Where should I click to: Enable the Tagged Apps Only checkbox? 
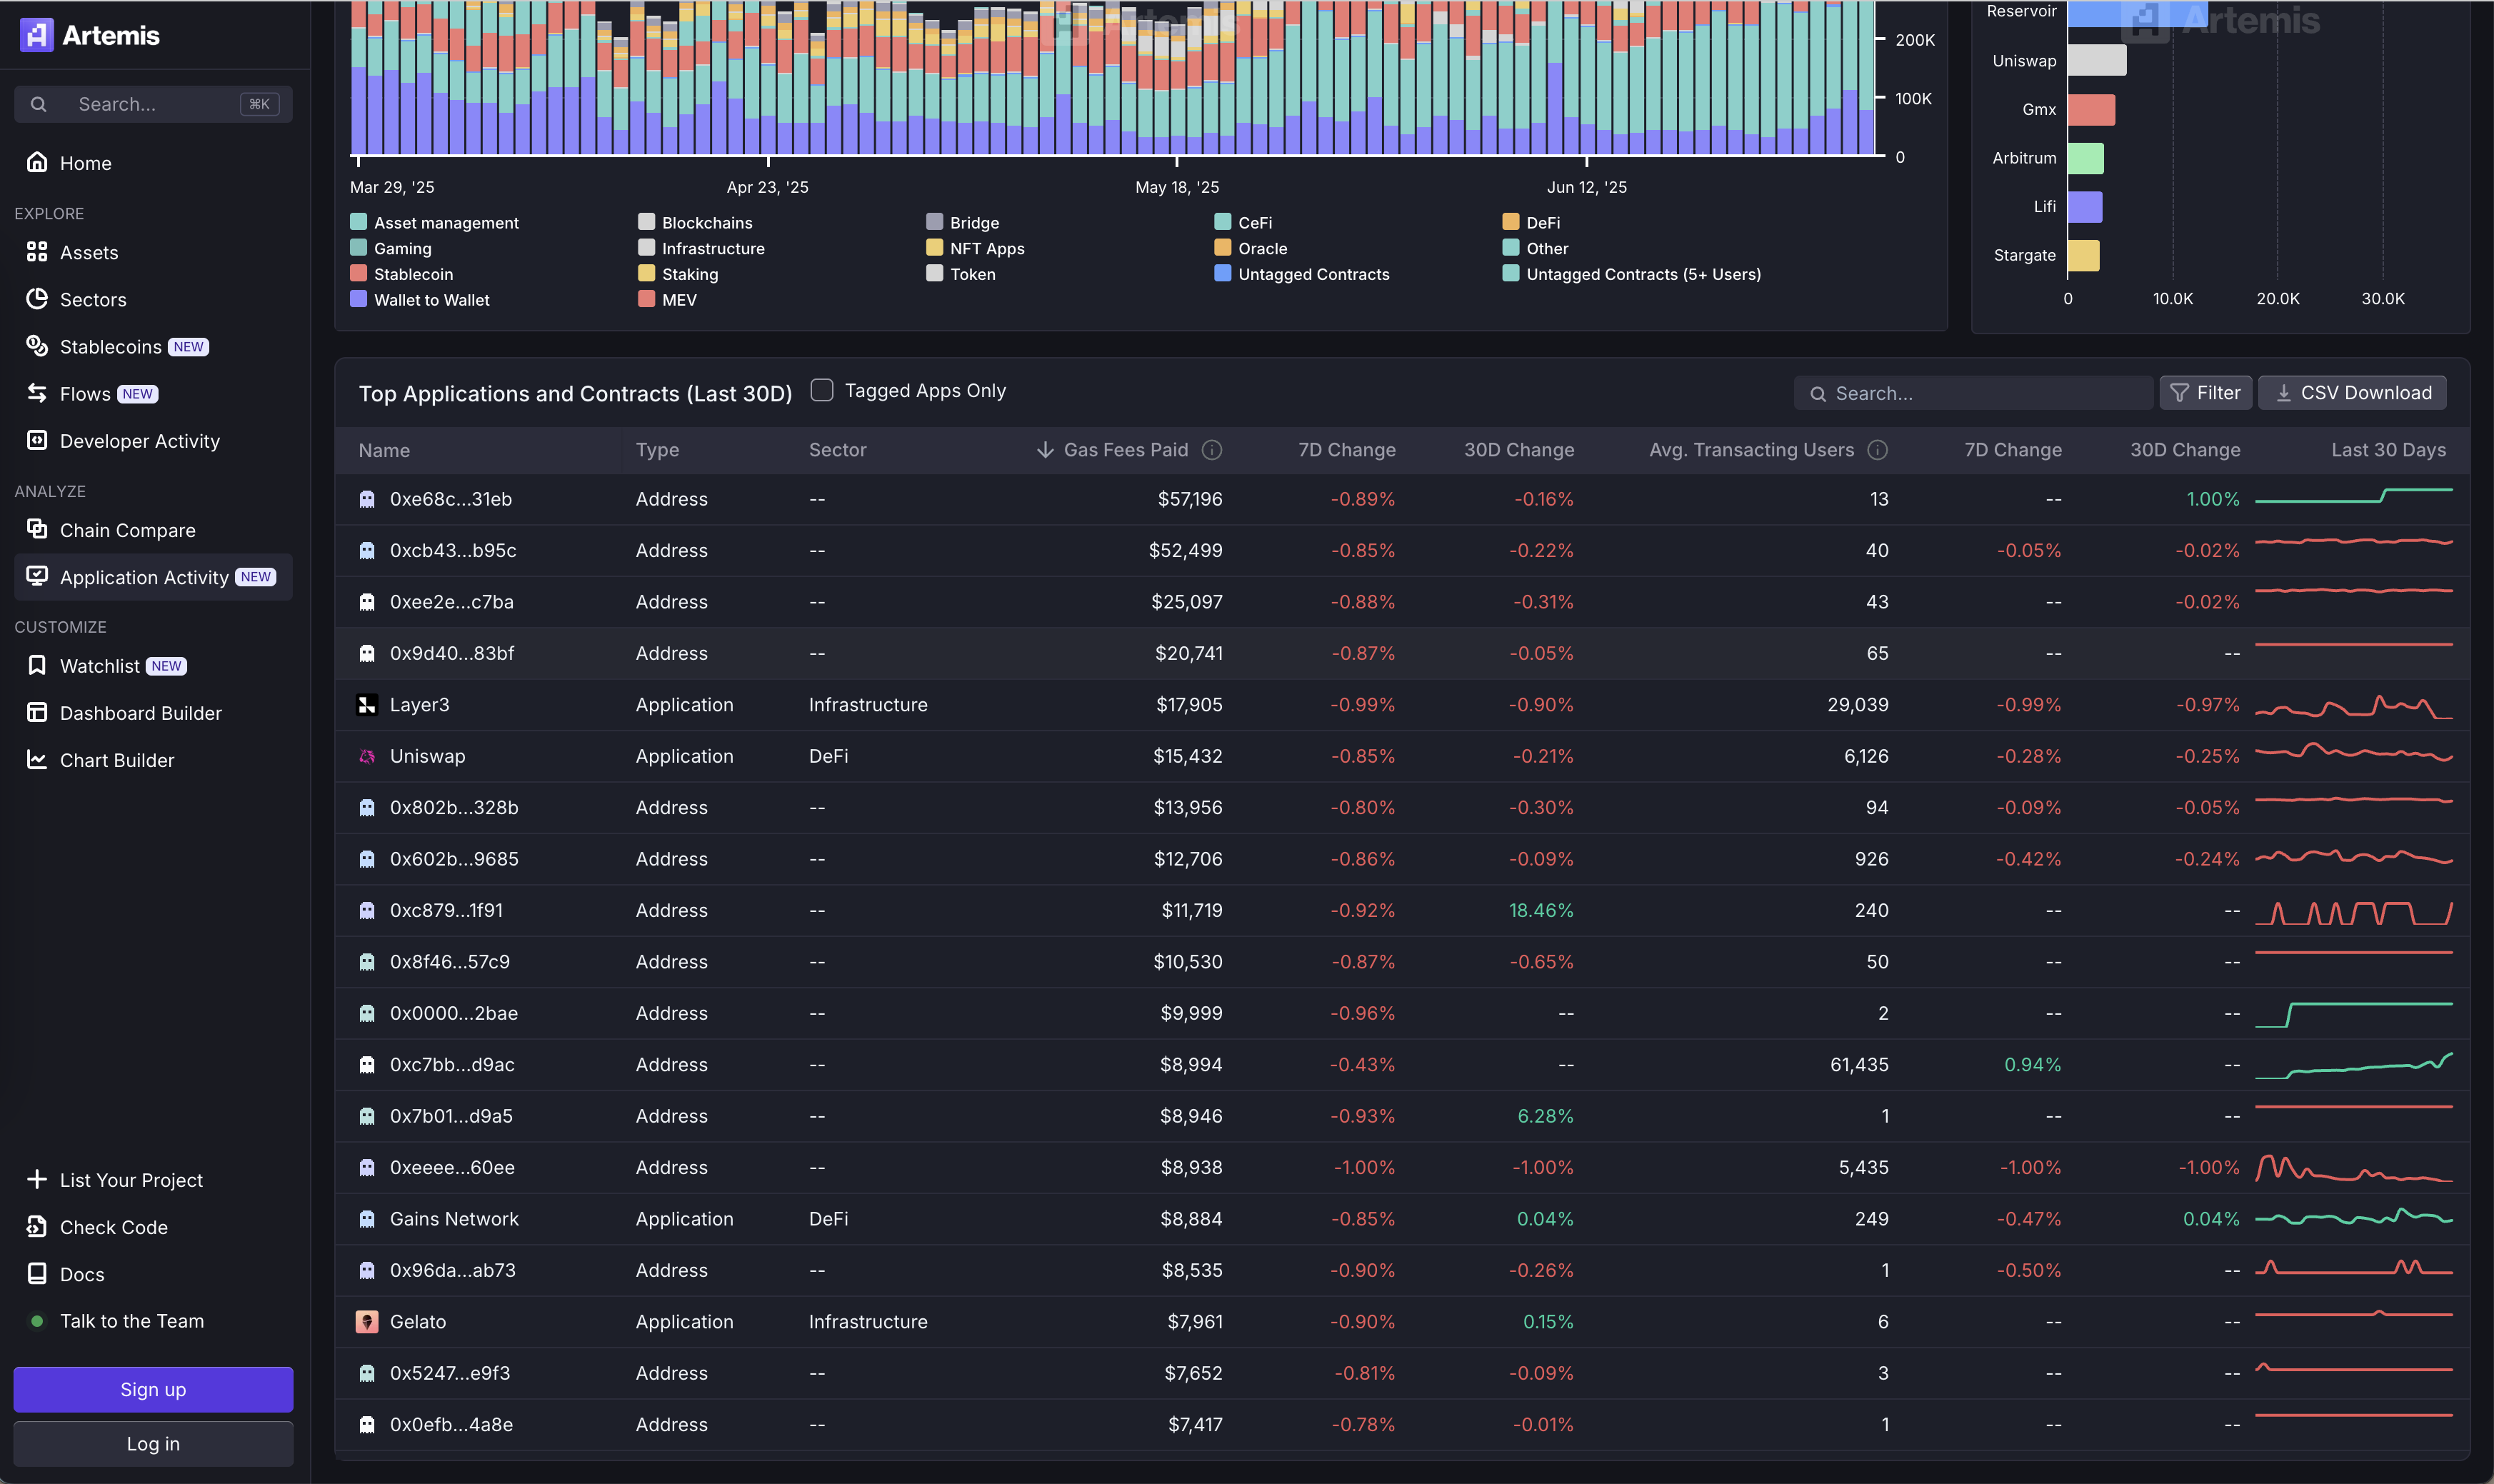tap(822, 390)
